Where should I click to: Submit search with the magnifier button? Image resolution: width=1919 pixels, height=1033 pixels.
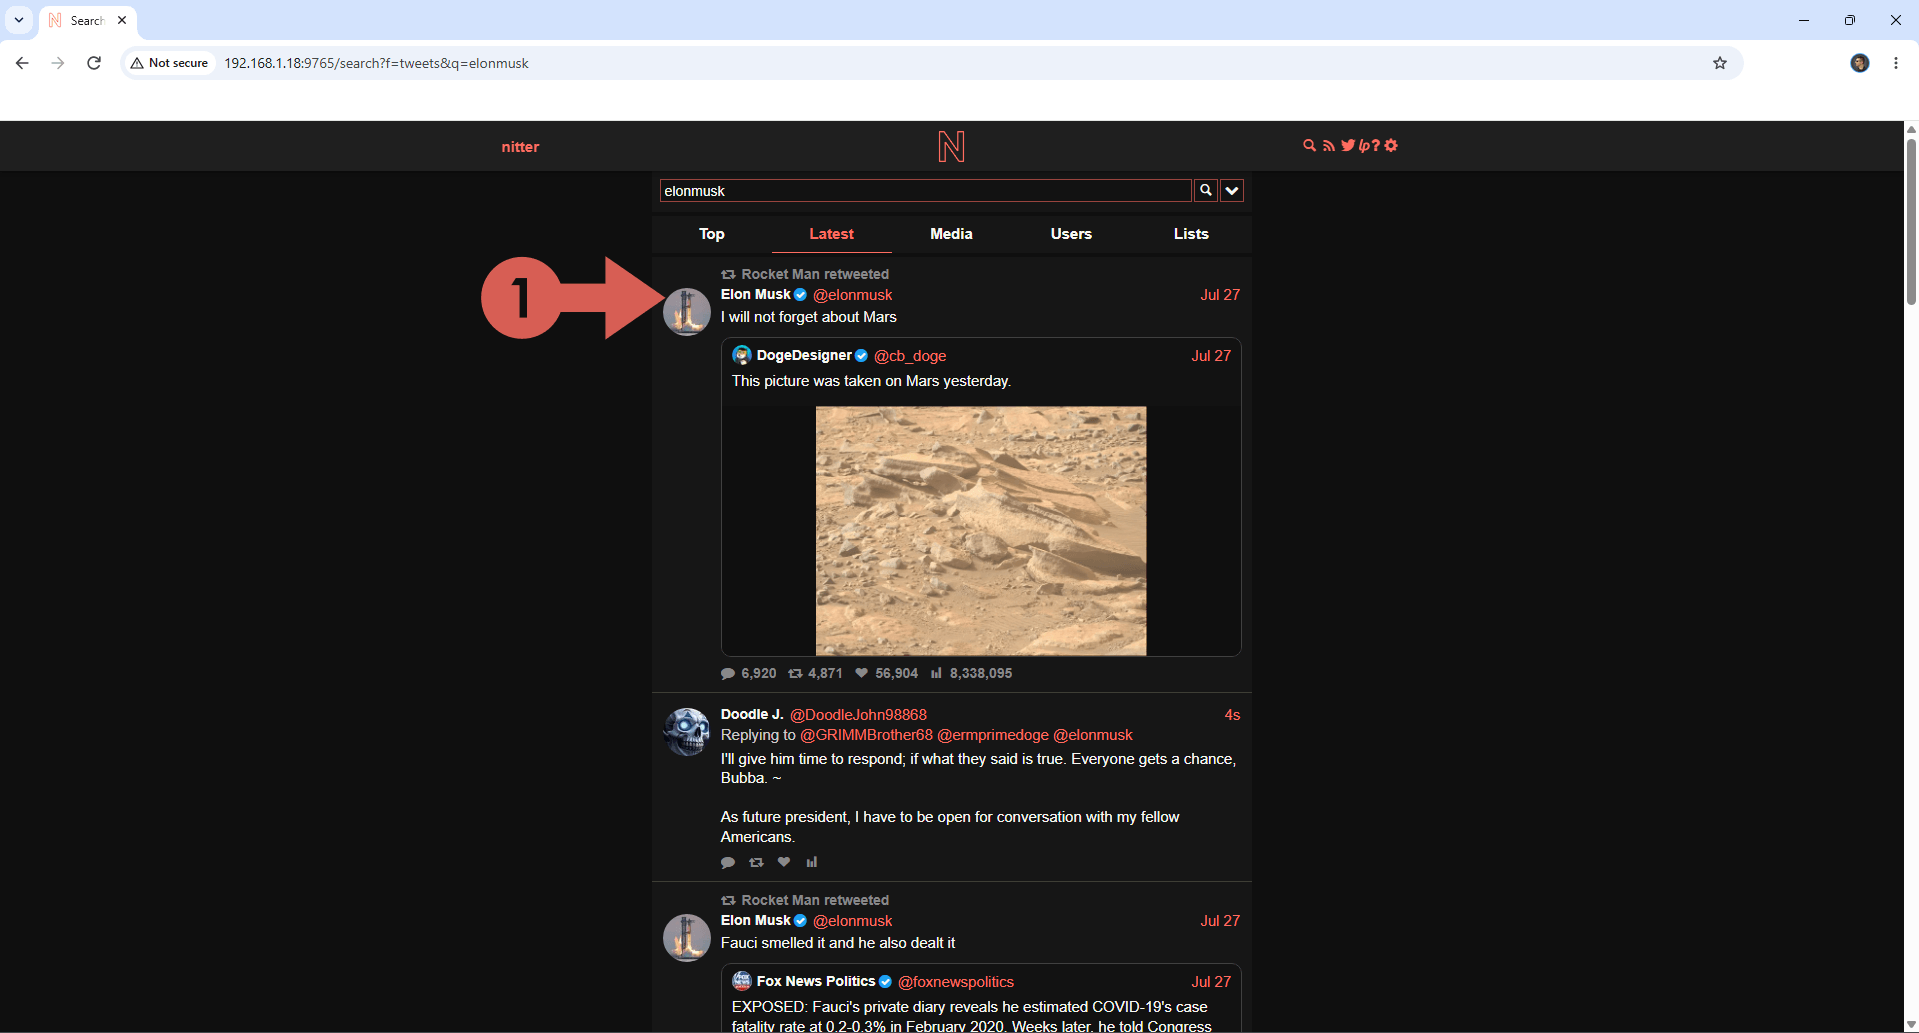click(x=1206, y=191)
